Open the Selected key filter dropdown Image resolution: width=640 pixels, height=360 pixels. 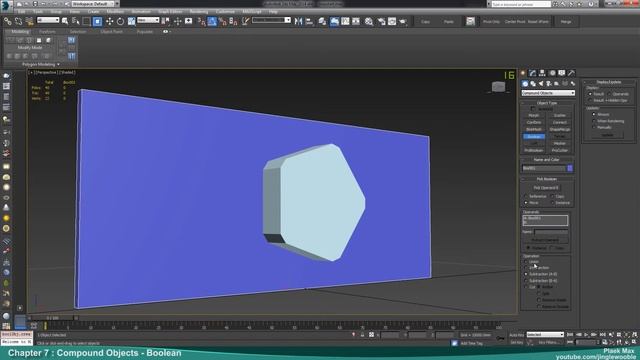point(545,335)
